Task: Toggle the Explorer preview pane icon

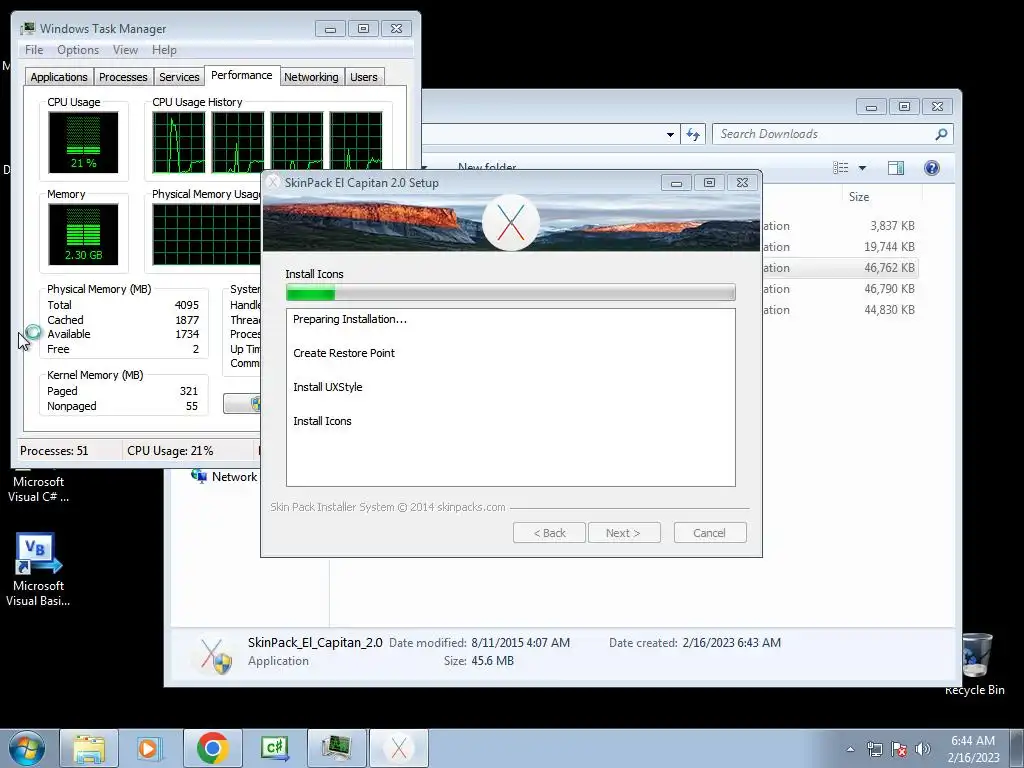Action: tap(896, 168)
